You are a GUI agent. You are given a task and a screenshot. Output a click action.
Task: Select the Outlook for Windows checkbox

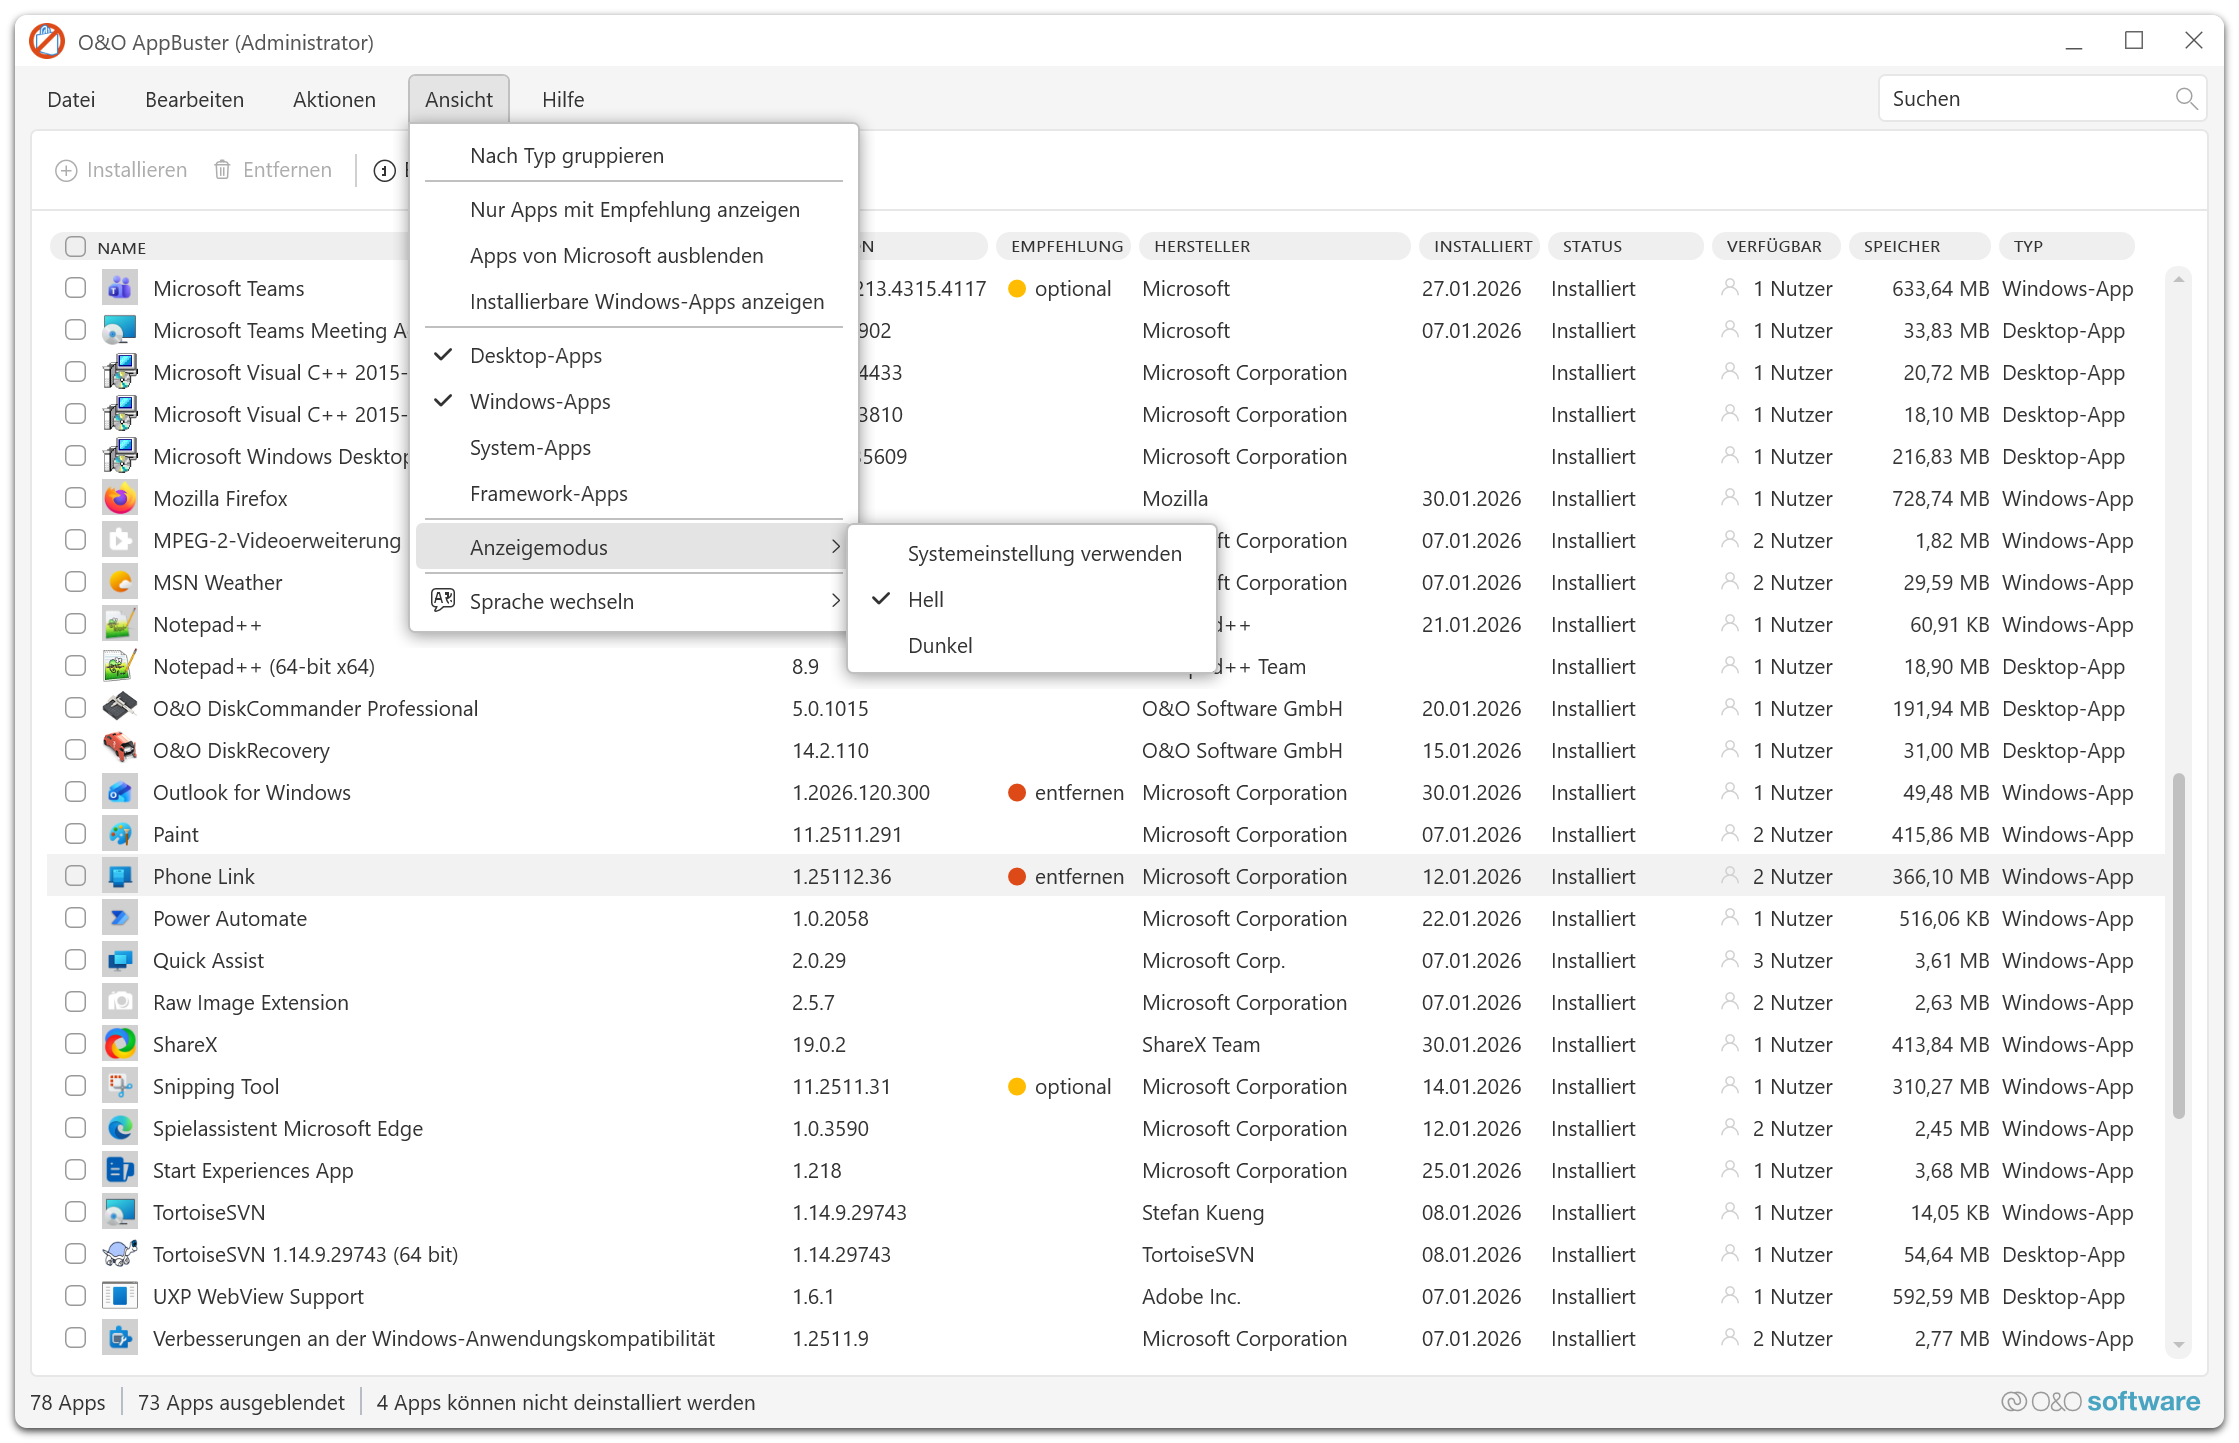(x=75, y=792)
